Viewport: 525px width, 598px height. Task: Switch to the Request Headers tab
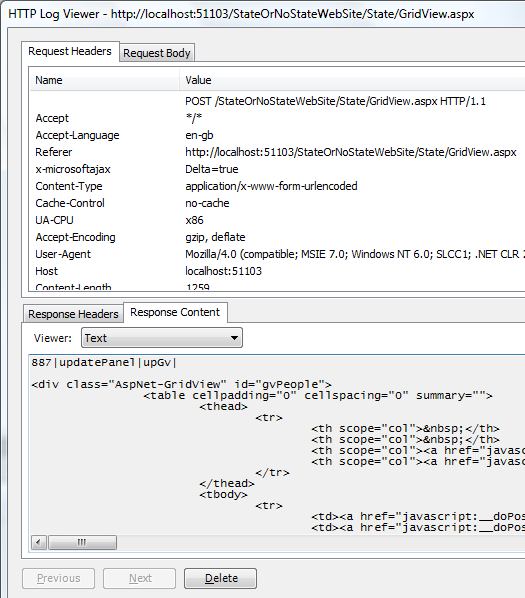tap(70, 51)
